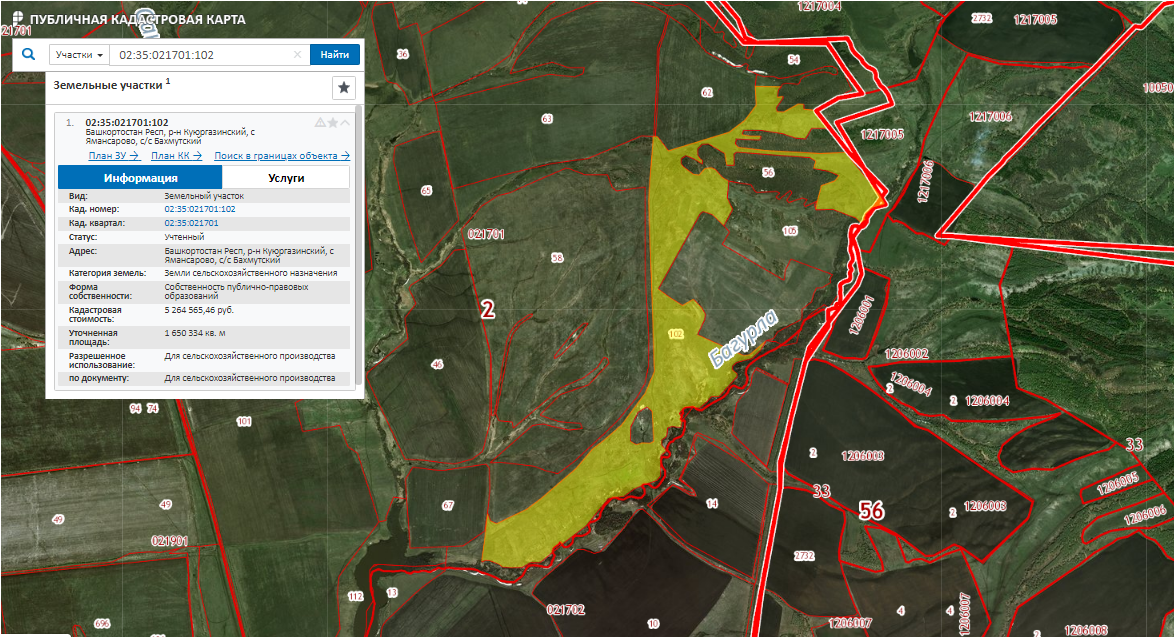
Task: Open the План КК link
Action: [x=176, y=156]
